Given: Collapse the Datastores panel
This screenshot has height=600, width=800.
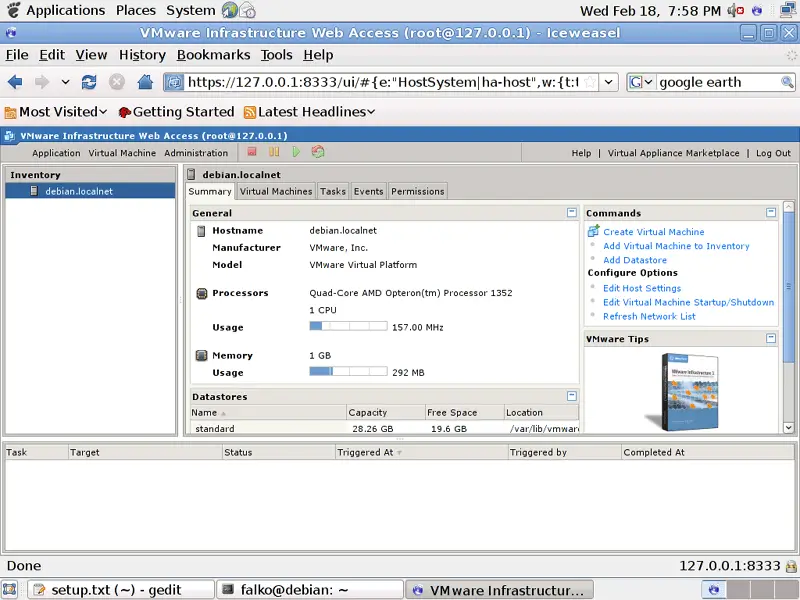Looking at the screenshot, I should (571, 396).
